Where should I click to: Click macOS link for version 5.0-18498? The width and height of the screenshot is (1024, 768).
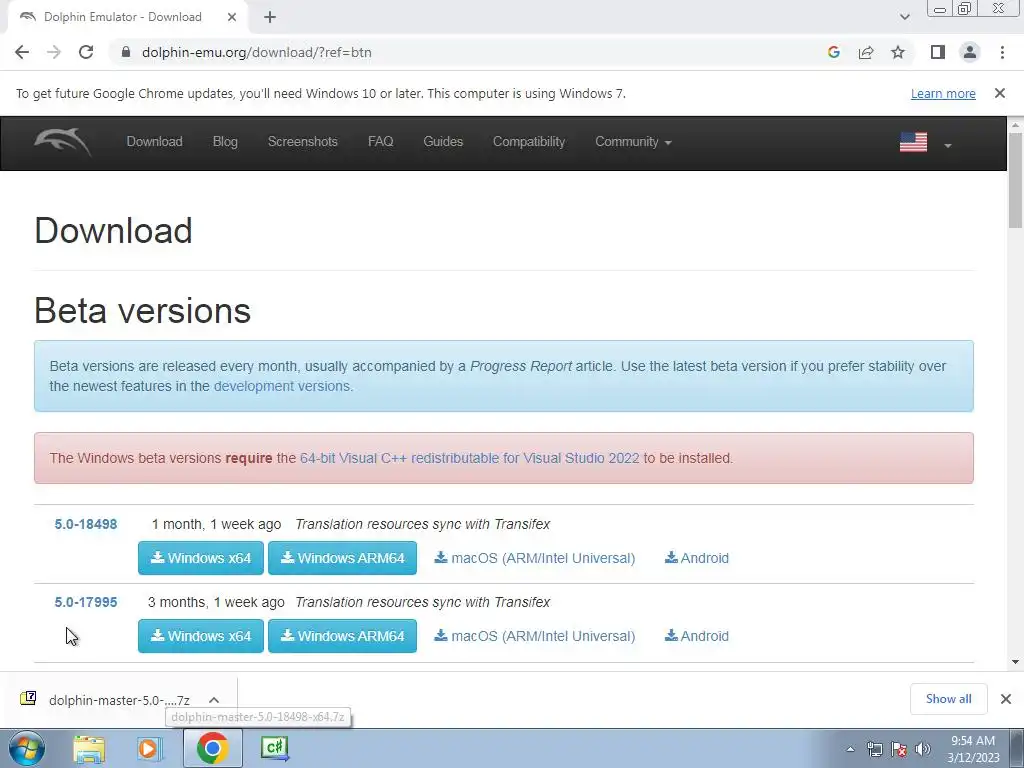(534, 558)
